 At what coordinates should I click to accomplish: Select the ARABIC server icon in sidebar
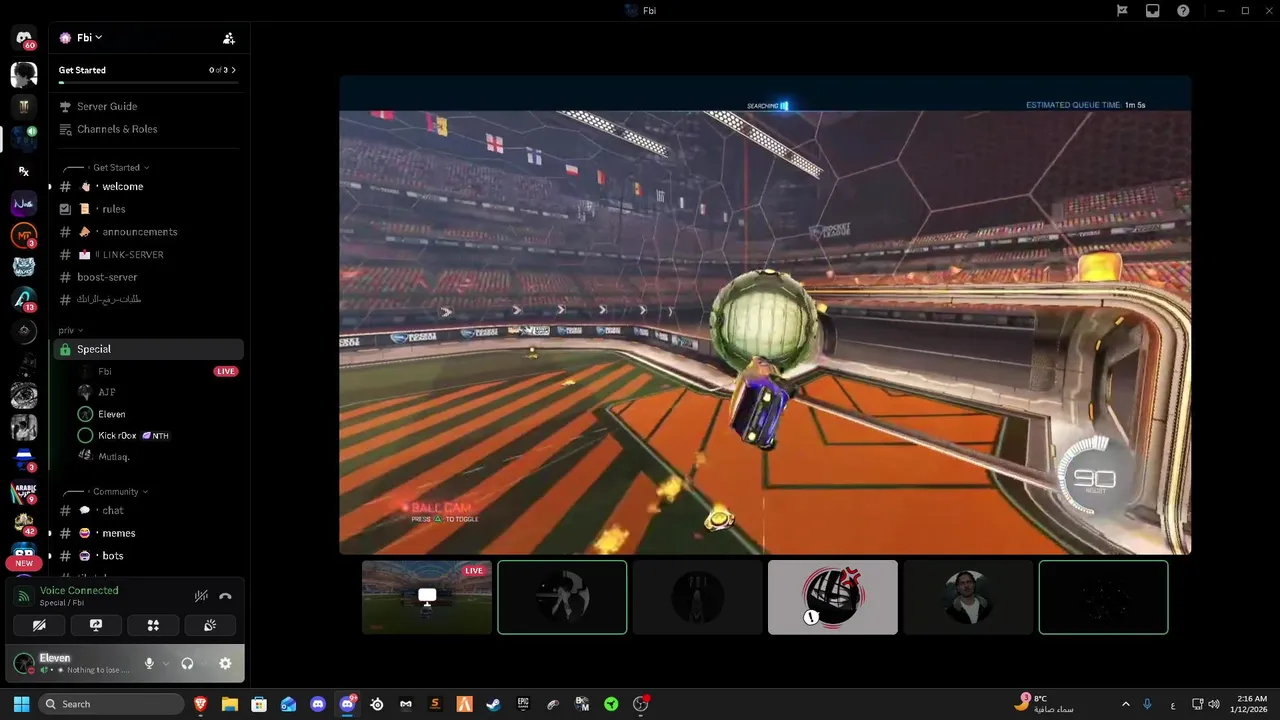click(24, 491)
